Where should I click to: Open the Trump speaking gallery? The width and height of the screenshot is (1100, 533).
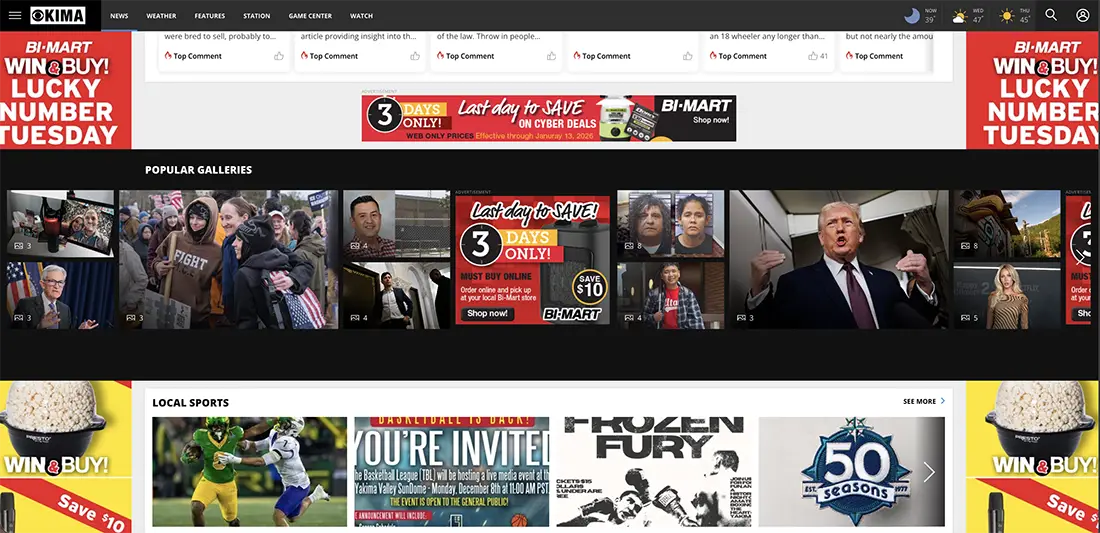coord(838,259)
